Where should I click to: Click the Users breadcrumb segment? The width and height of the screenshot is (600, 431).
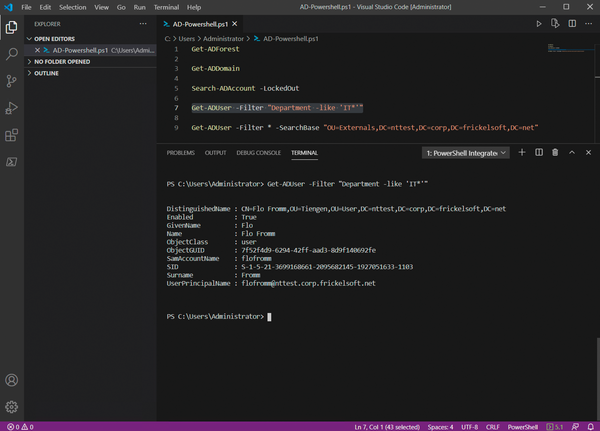(x=187, y=39)
